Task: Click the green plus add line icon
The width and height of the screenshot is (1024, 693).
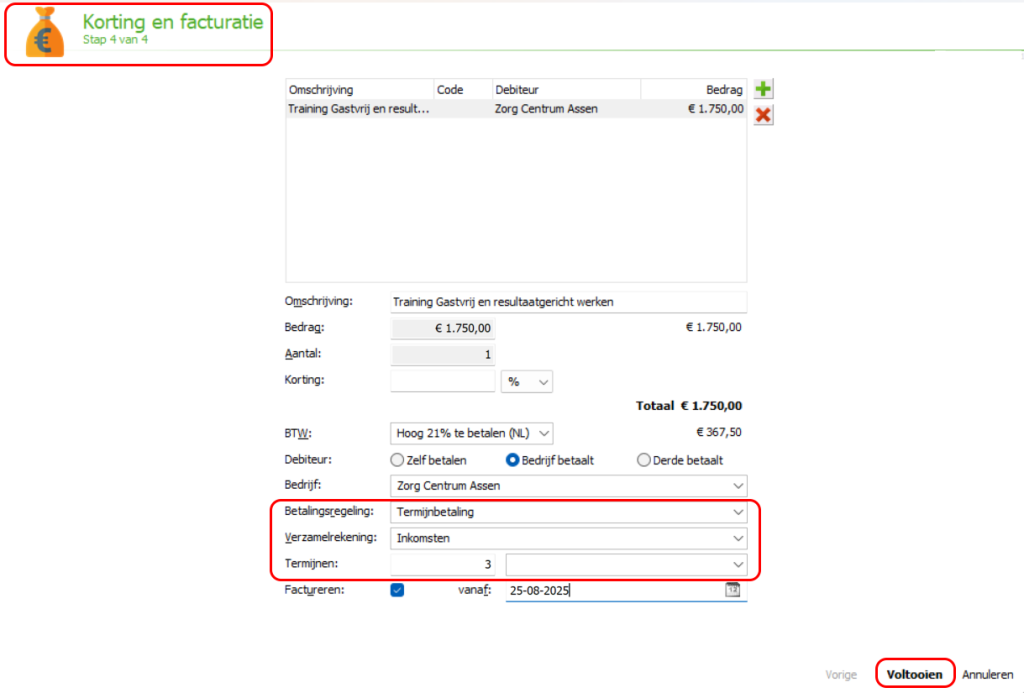Action: pos(764,89)
